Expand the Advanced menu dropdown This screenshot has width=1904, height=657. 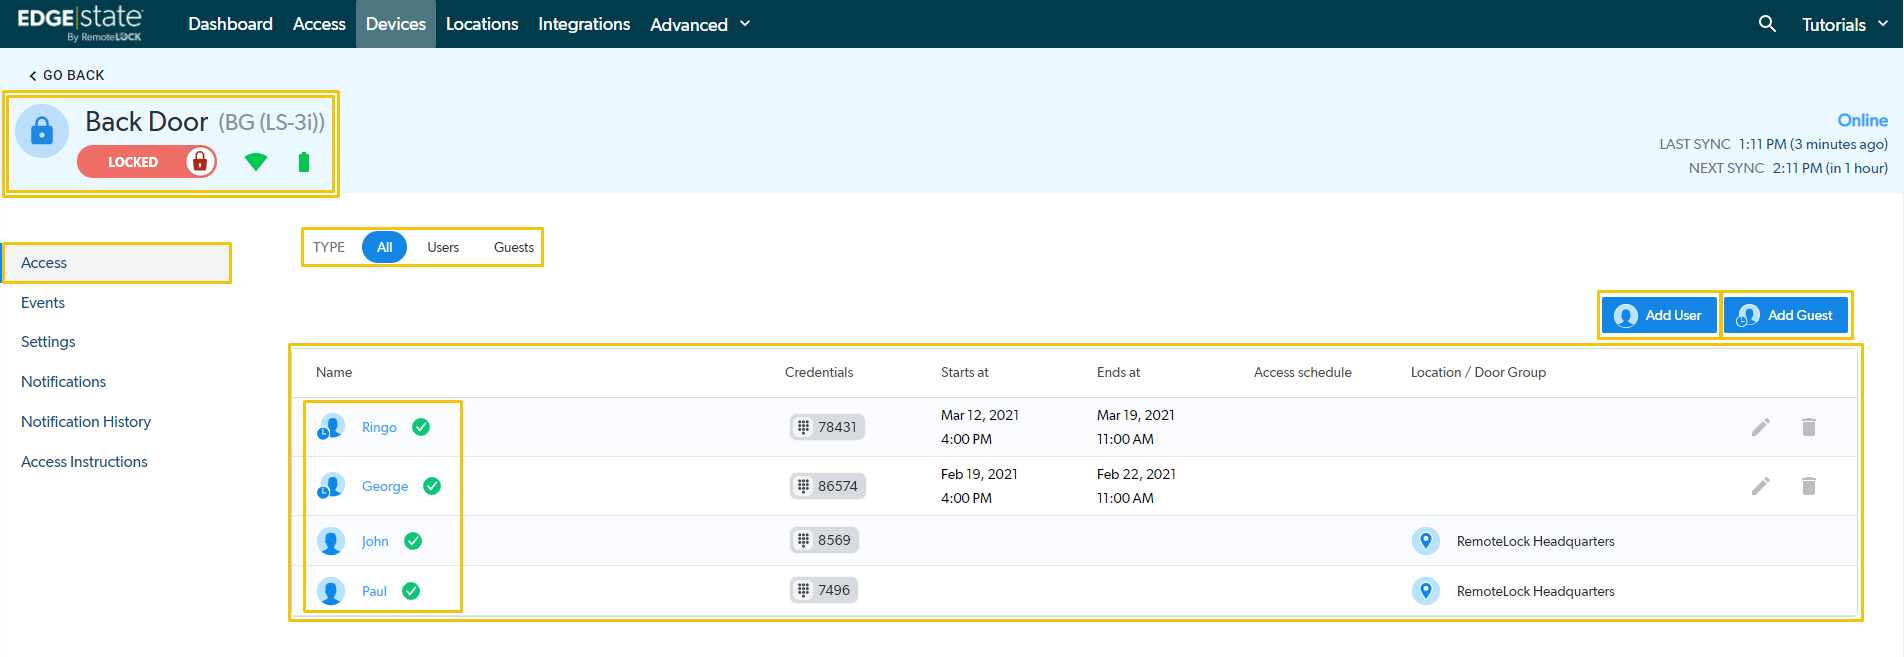pyautogui.click(x=700, y=24)
